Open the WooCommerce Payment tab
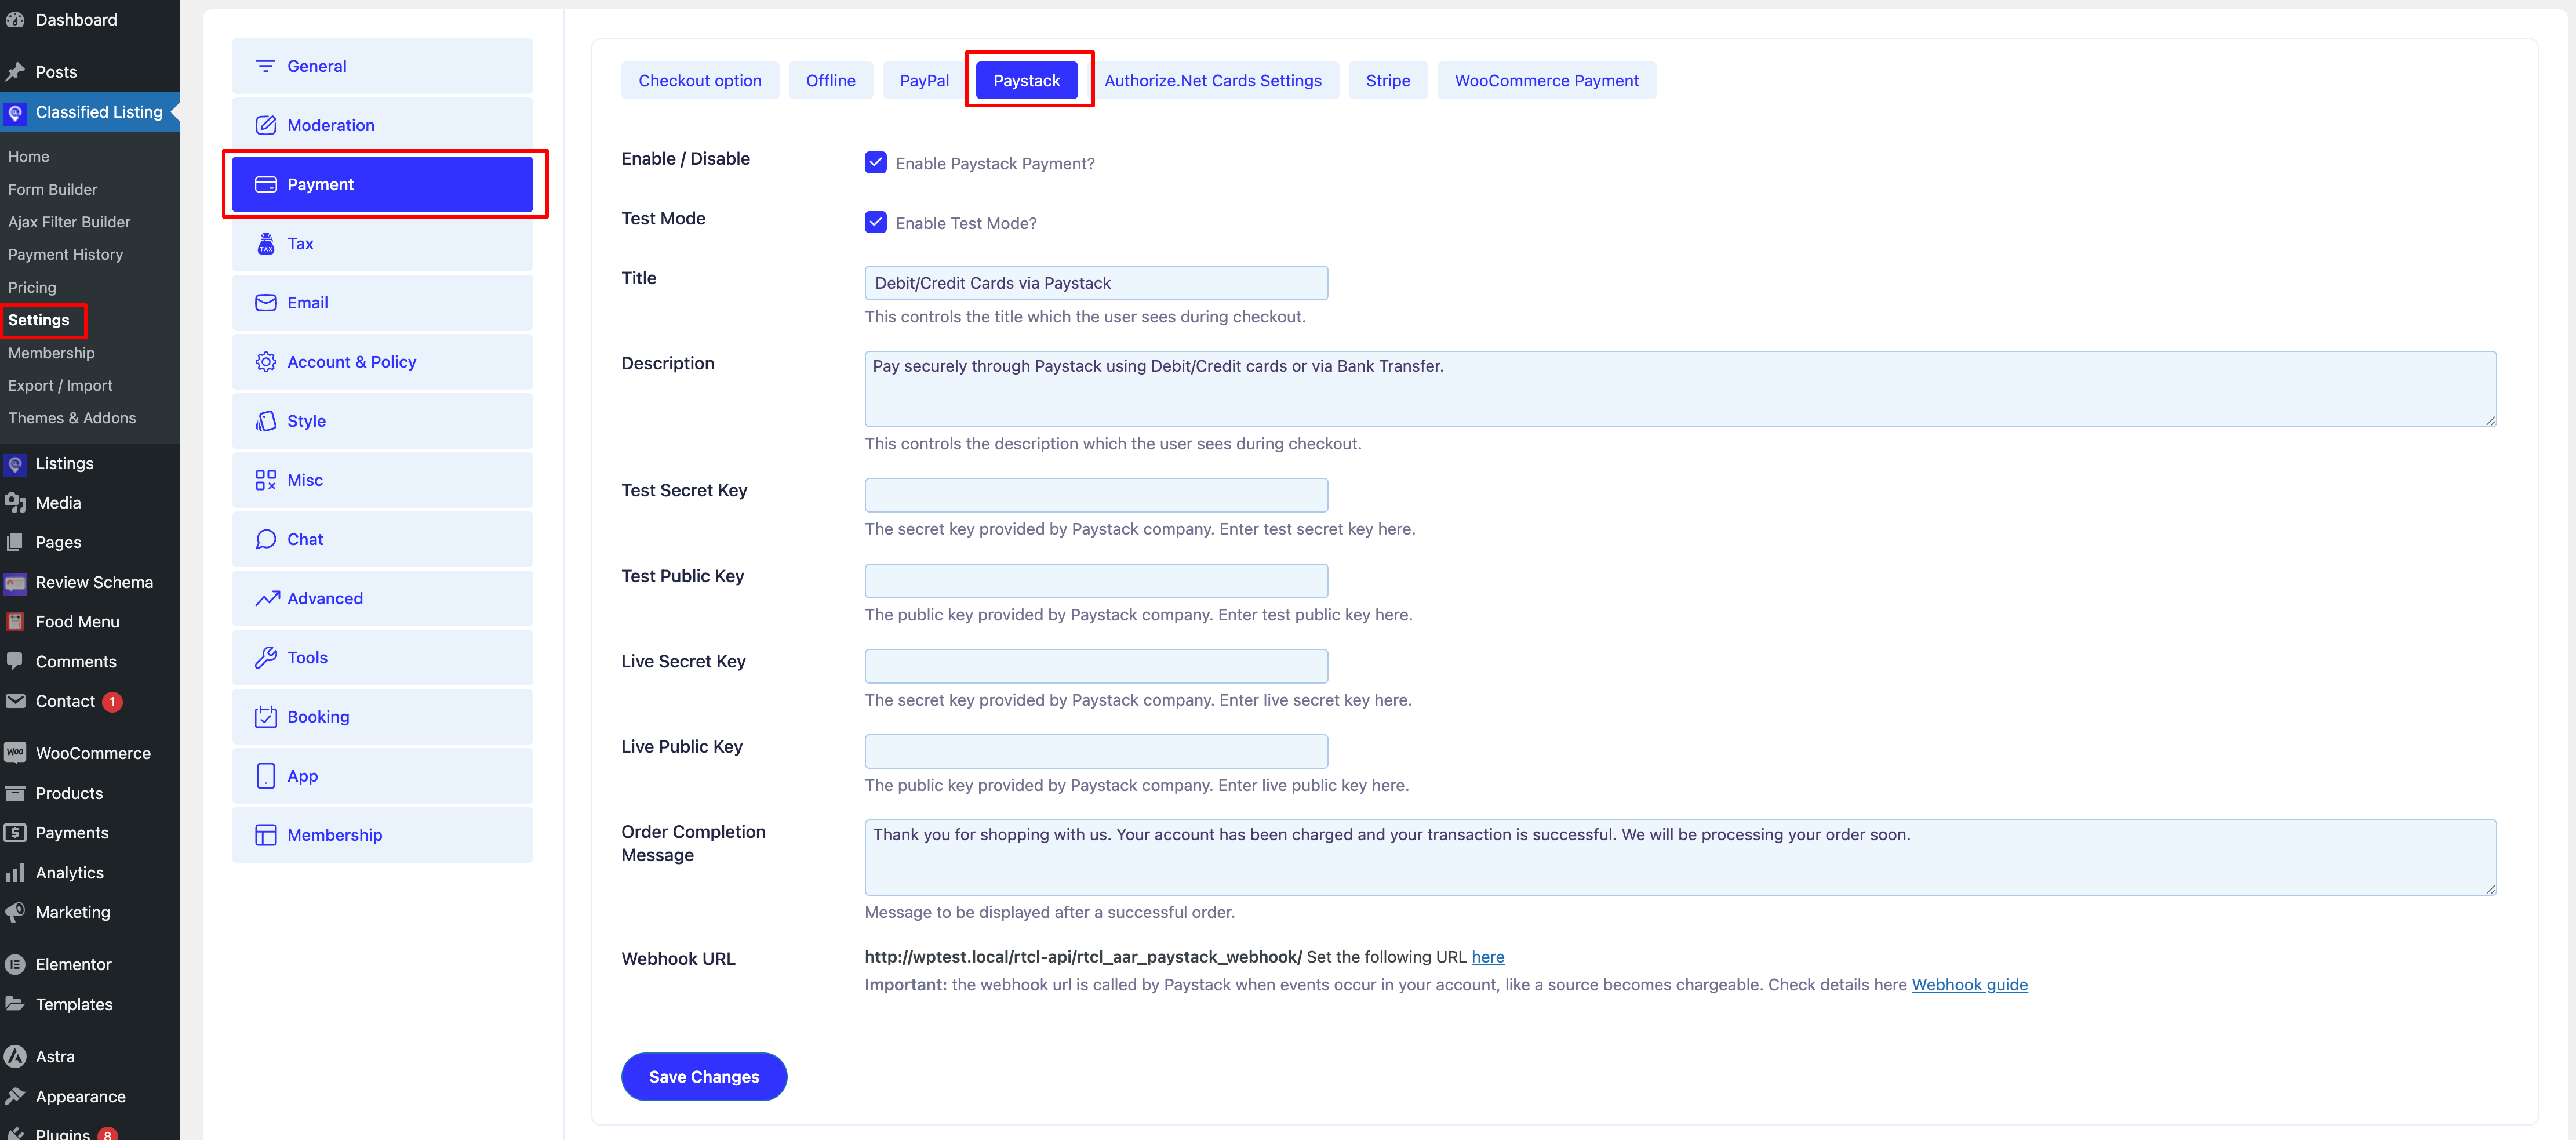2576x1140 pixels. [1546, 80]
